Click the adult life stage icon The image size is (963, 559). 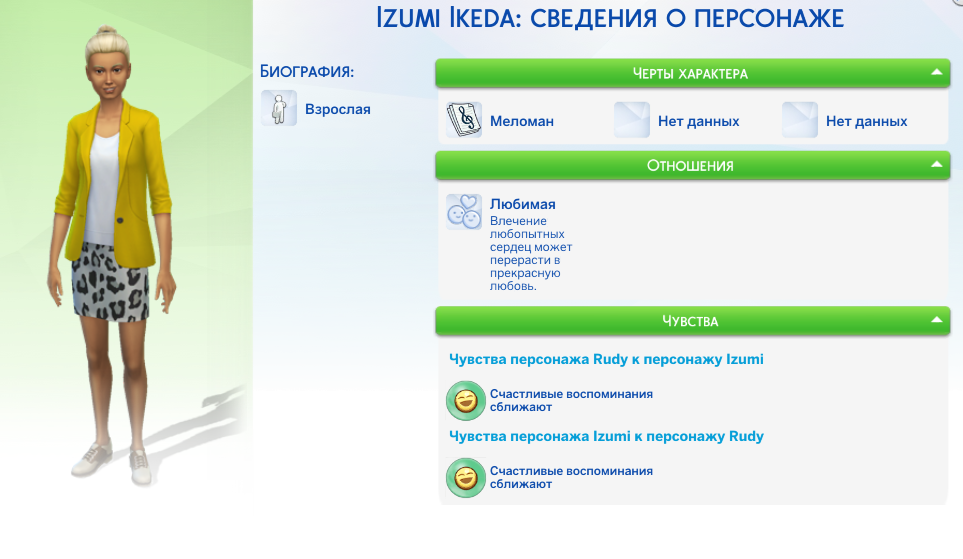279,108
